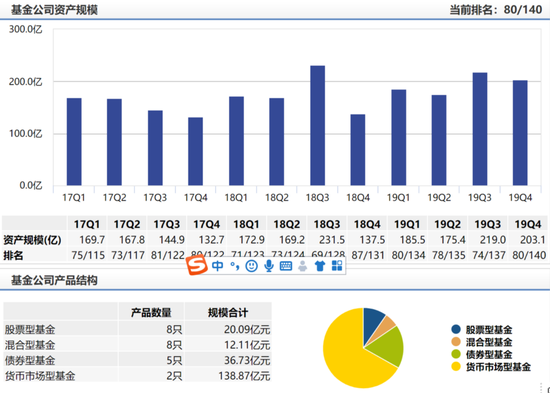This screenshot has width=550, height=393.
Task: Click the 规模合计 column header
Action: [228, 312]
